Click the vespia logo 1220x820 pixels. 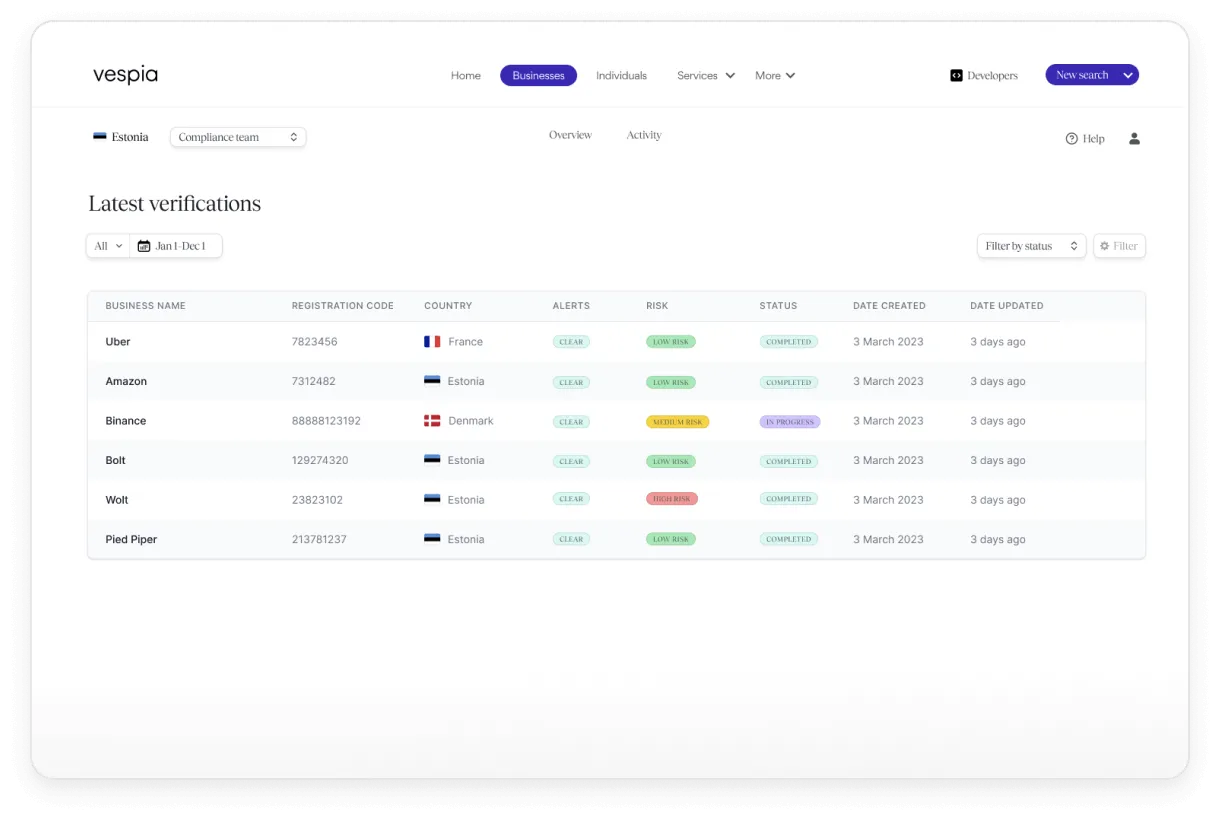(124, 74)
